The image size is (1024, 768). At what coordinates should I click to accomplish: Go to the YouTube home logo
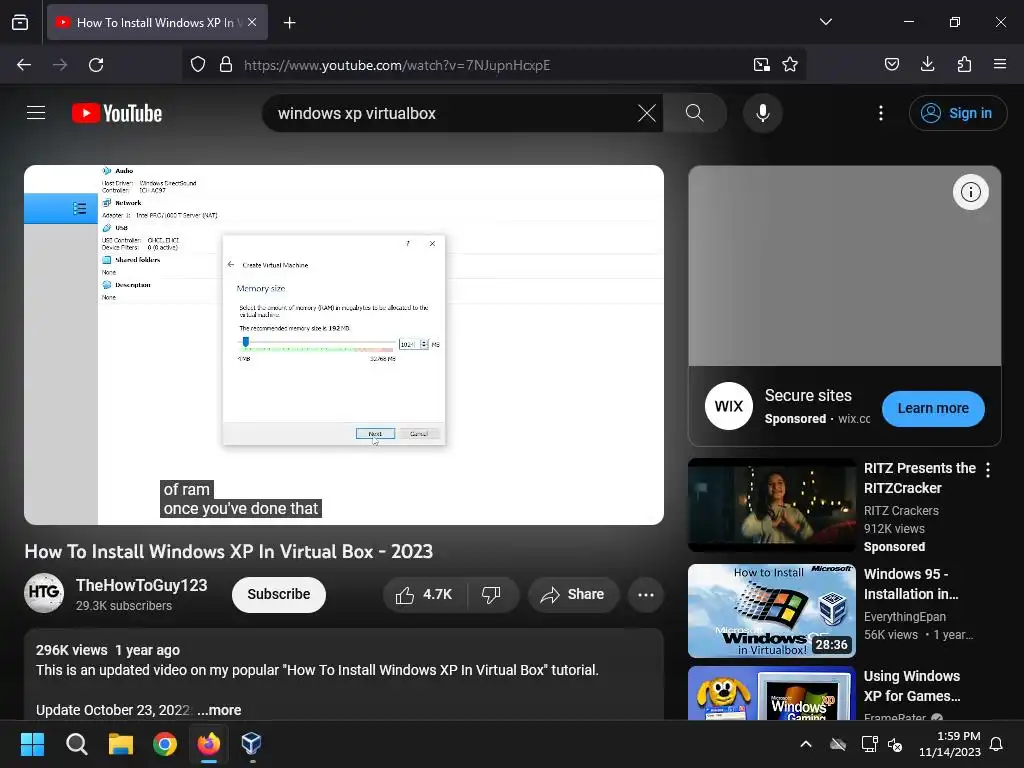pos(117,114)
